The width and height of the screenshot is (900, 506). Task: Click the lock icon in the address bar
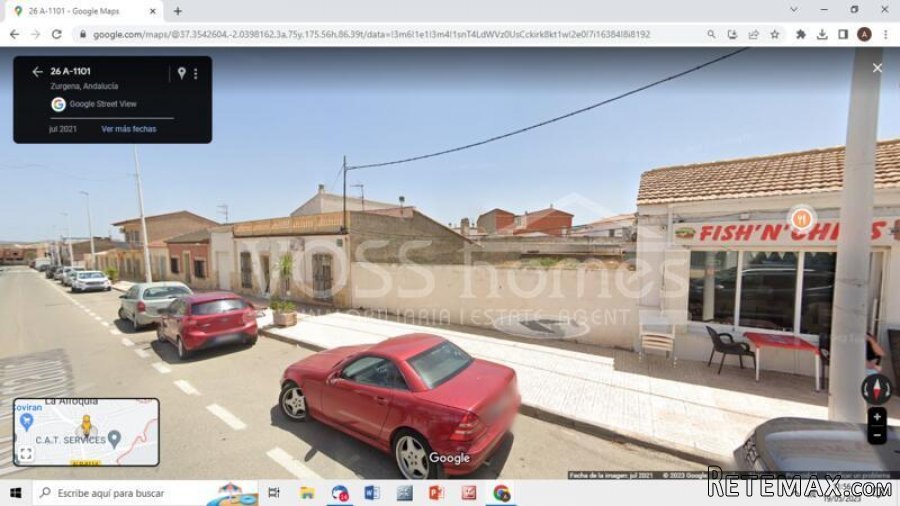click(x=83, y=34)
